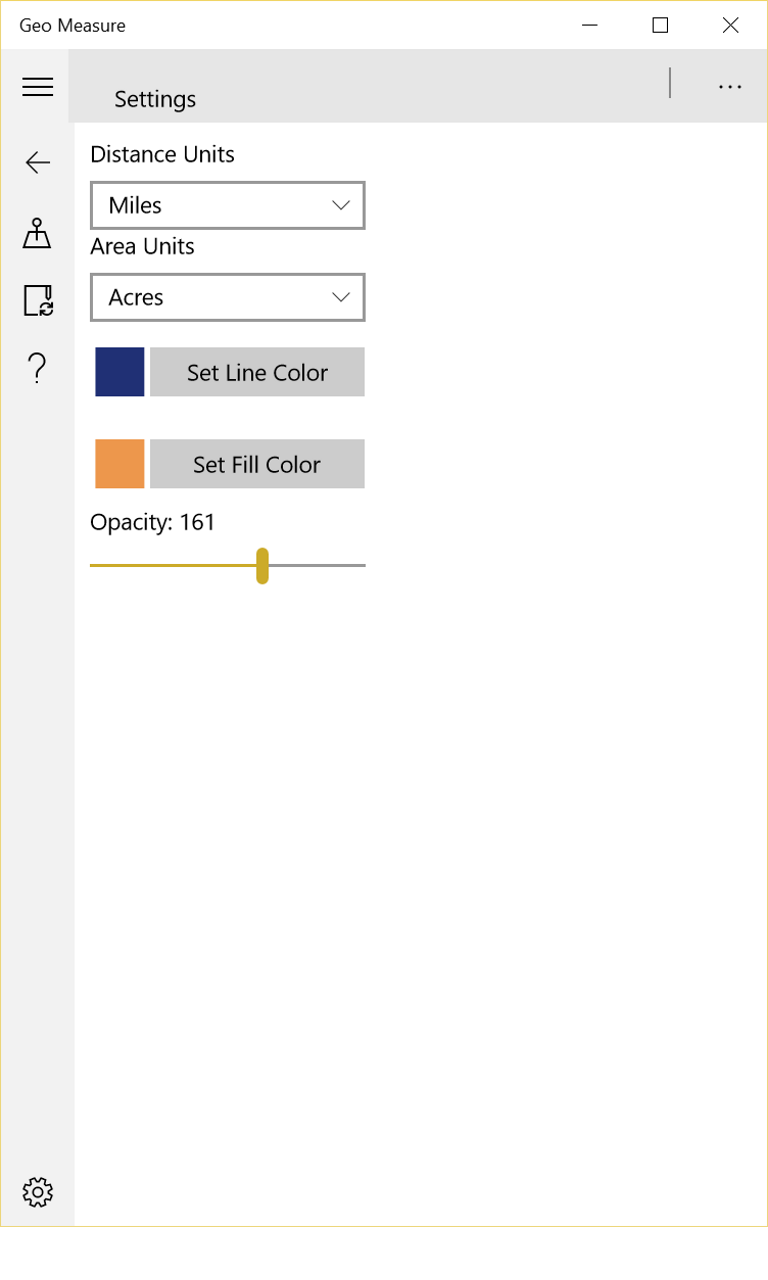Close the Geo Measure window
The height and width of the screenshot is (1280, 768).
731,25
